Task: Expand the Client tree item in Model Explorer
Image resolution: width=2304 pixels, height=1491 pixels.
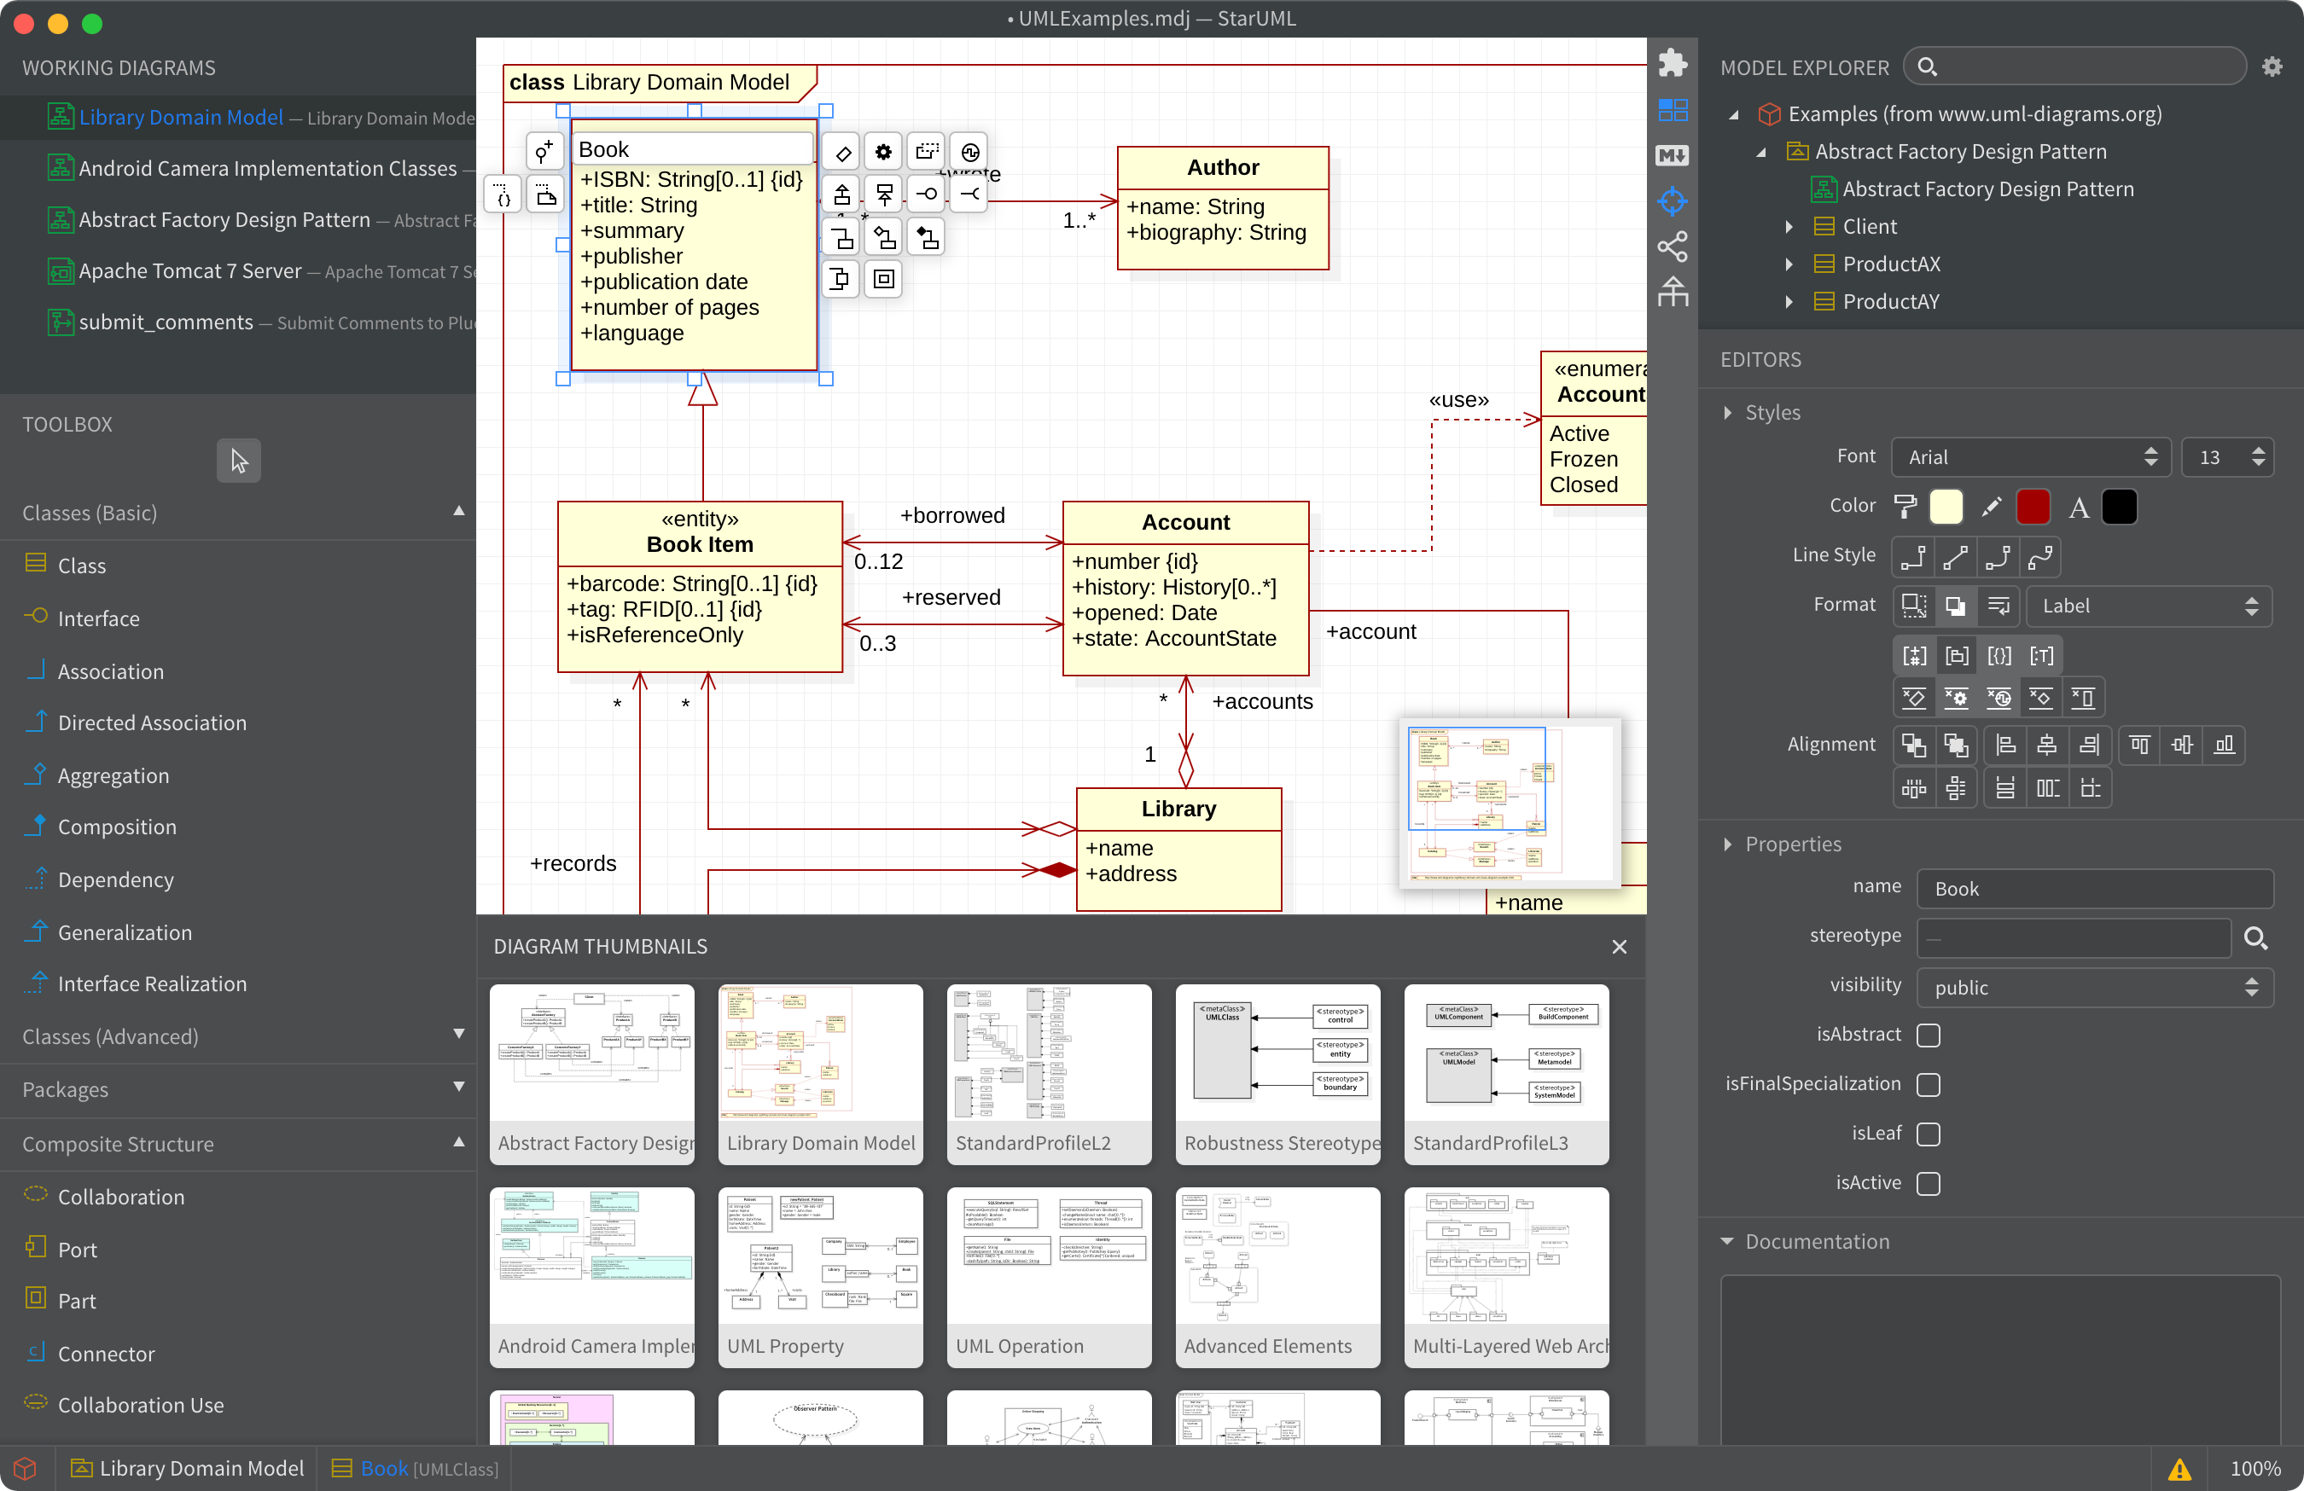Action: coord(1789,226)
